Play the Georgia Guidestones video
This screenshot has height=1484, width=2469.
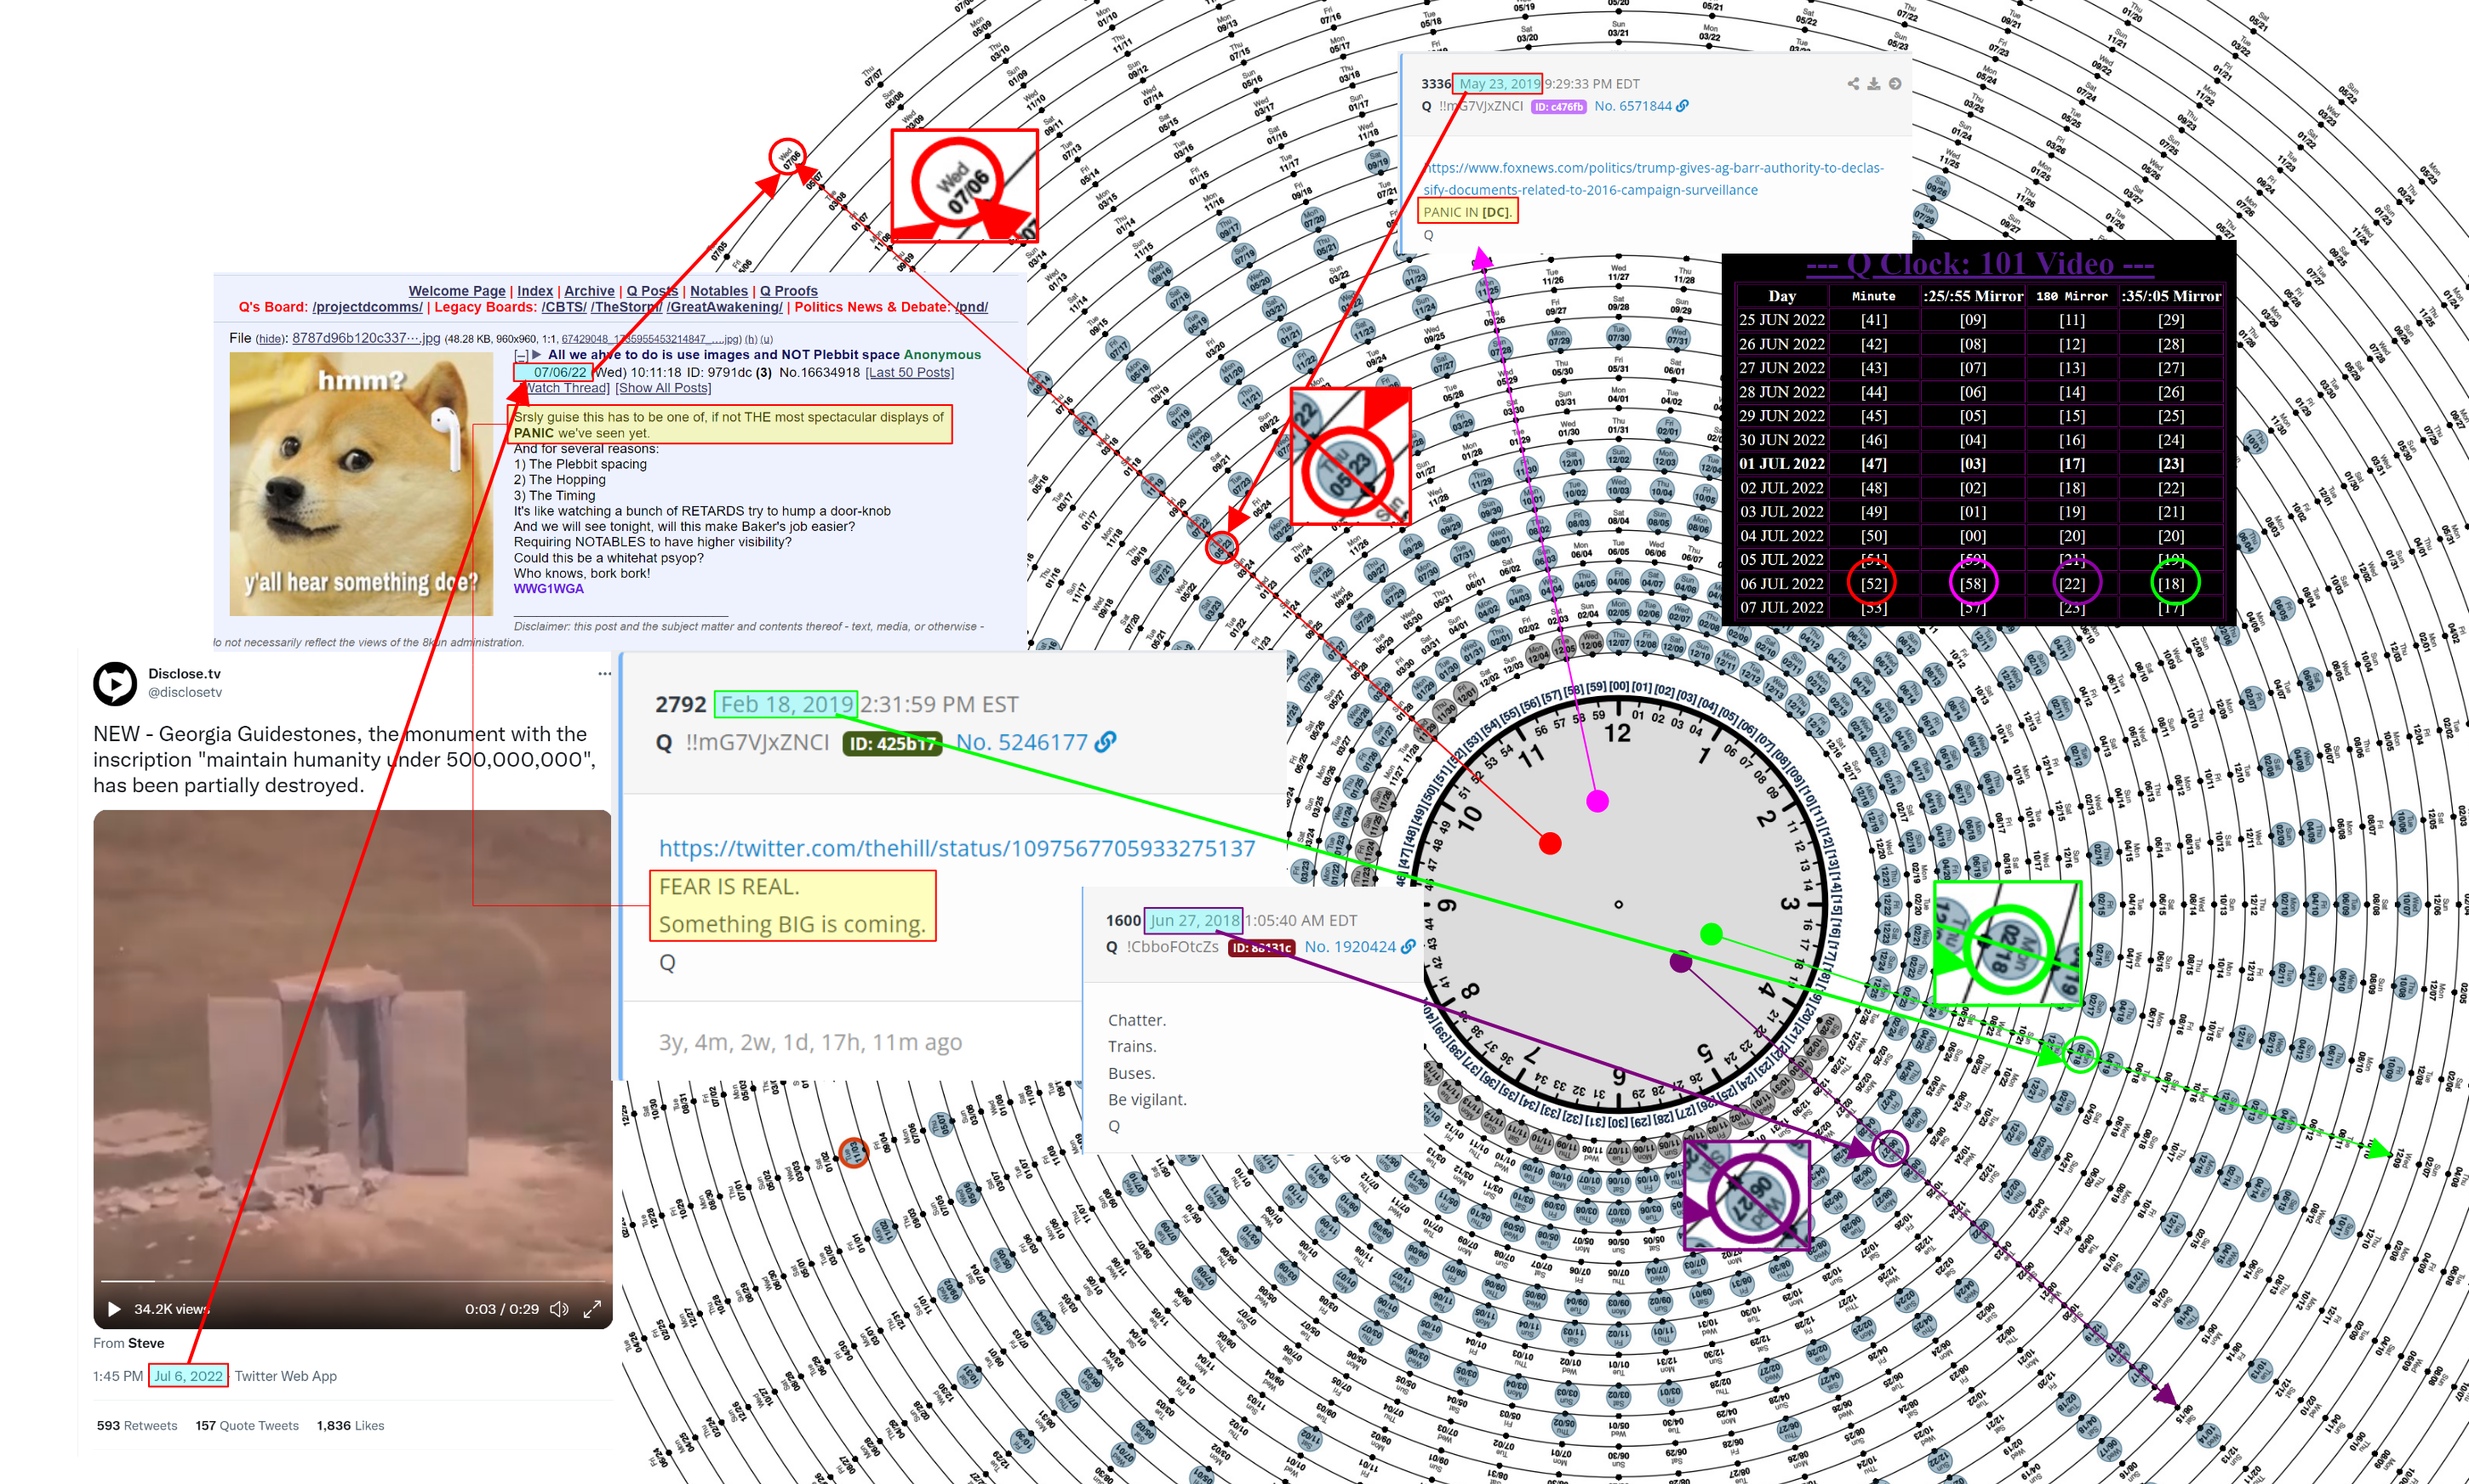tap(114, 1309)
